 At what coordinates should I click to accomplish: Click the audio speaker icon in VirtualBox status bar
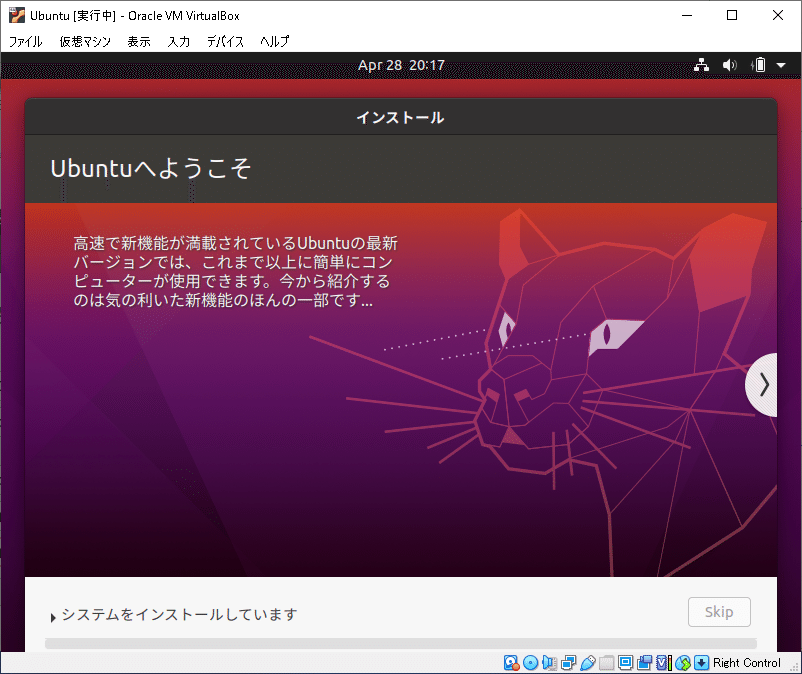point(549,663)
